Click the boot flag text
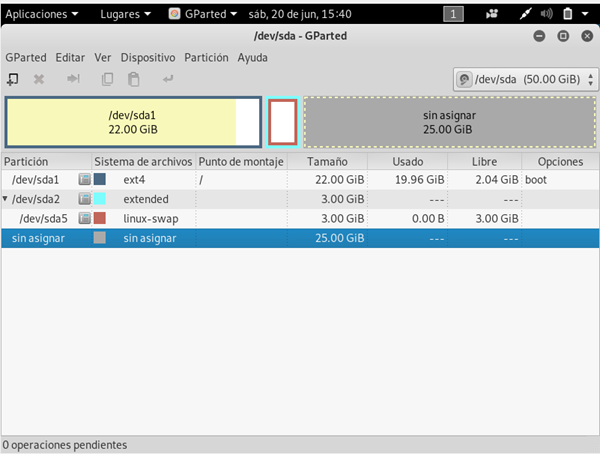Viewport: 600px width, 454px height. coord(536,180)
